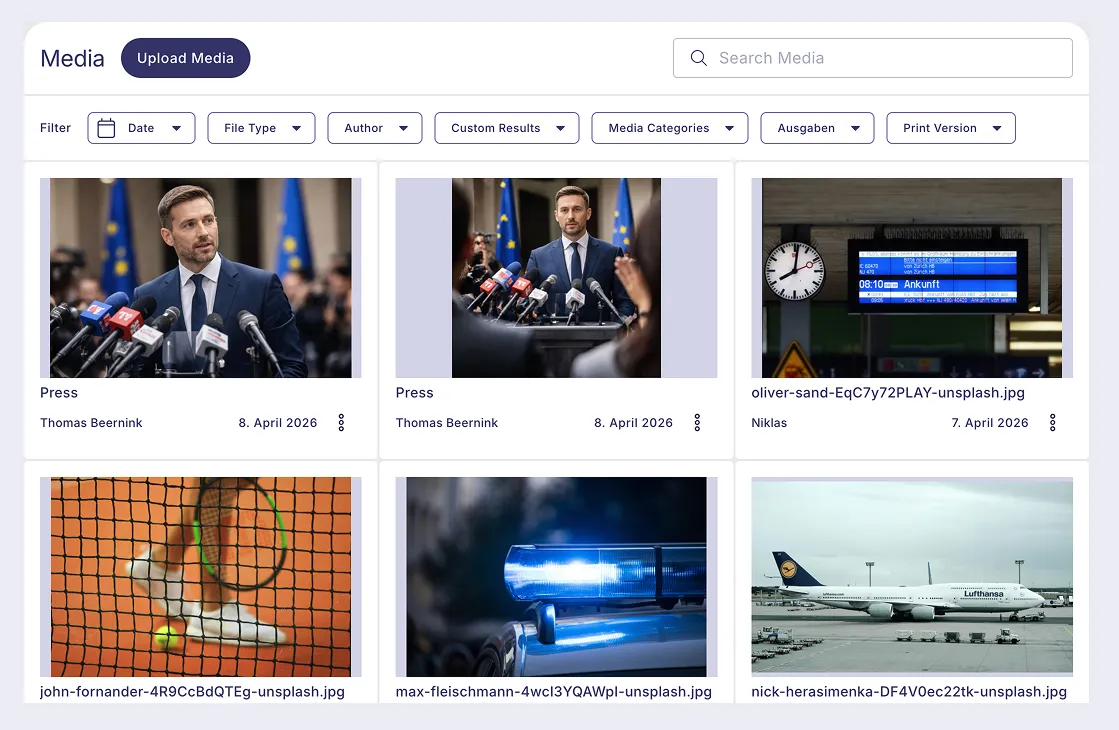Expand the Ausgaben filter
The image size is (1119, 730).
coord(817,128)
